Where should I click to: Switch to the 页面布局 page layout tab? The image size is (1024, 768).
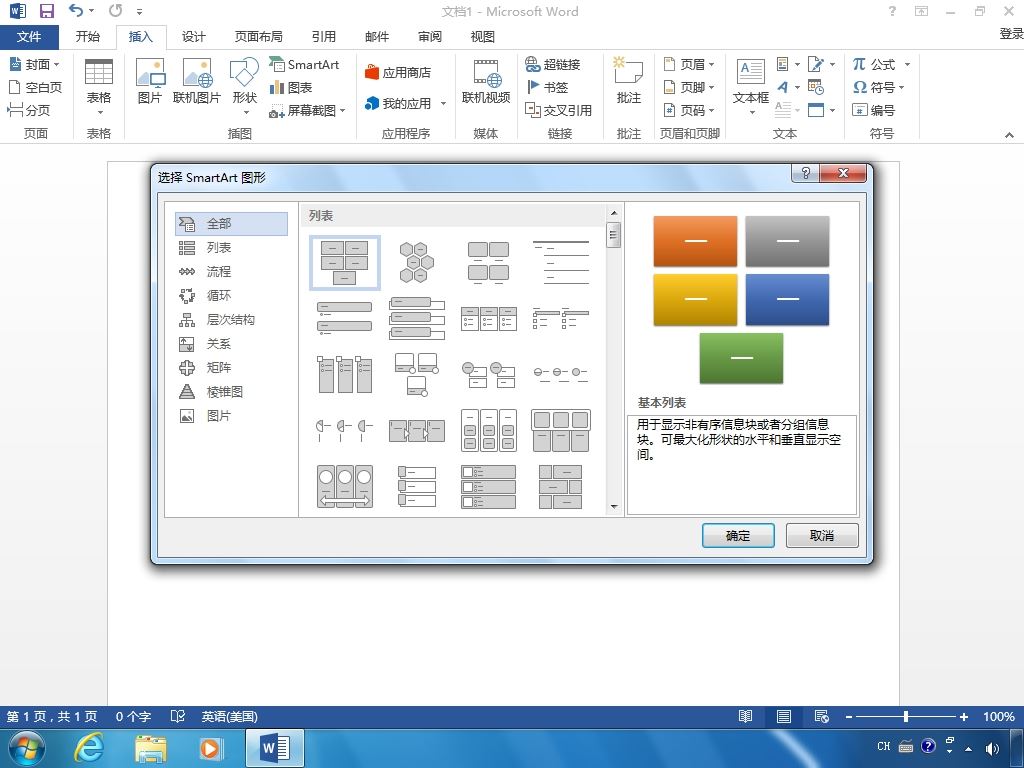(259, 37)
